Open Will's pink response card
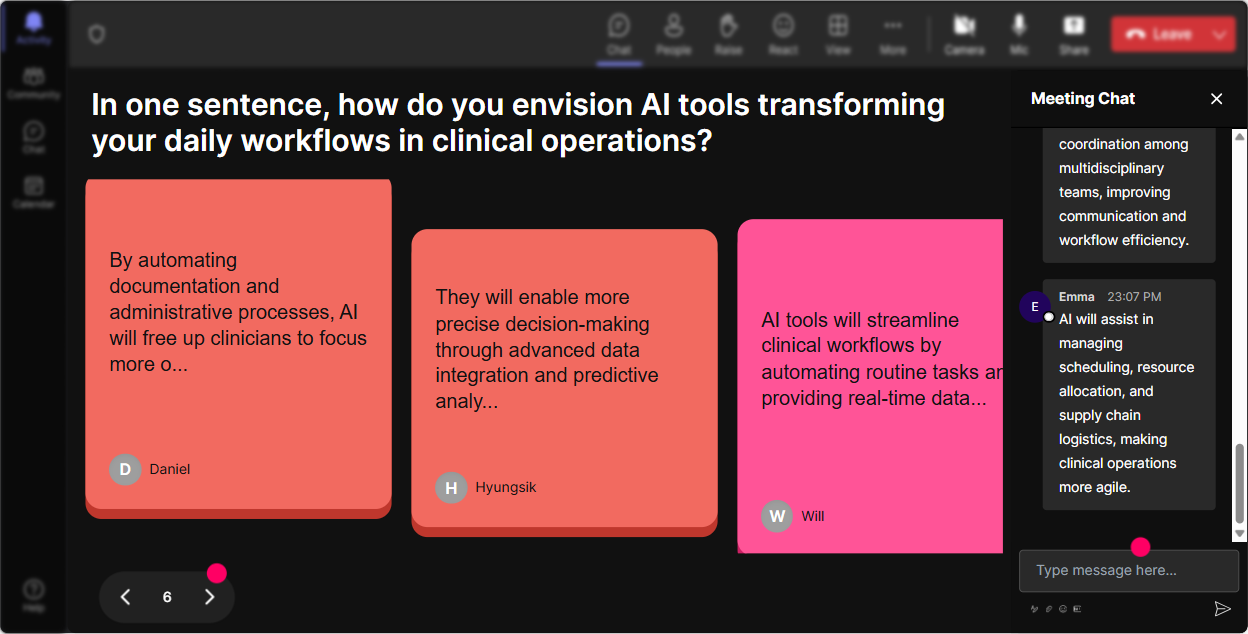Image resolution: width=1248 pixels, height=634 pixels. click(x=870, y=386)
